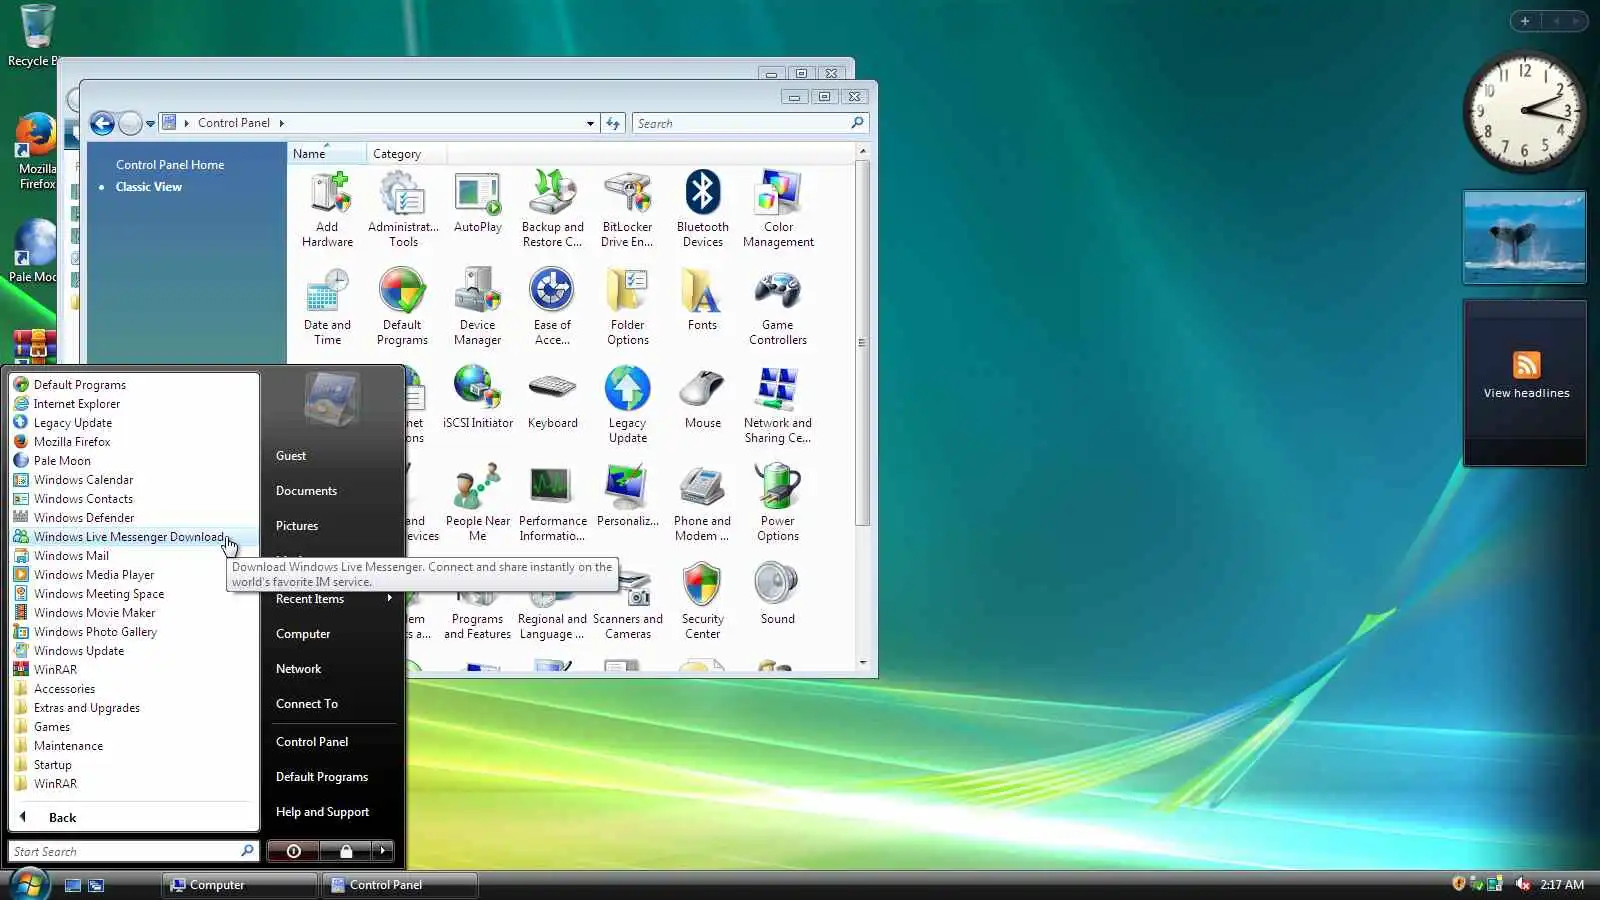Open Network and Sharing Center icon
The width and height of the screenshot is (1600, 900).
point(778,404)
